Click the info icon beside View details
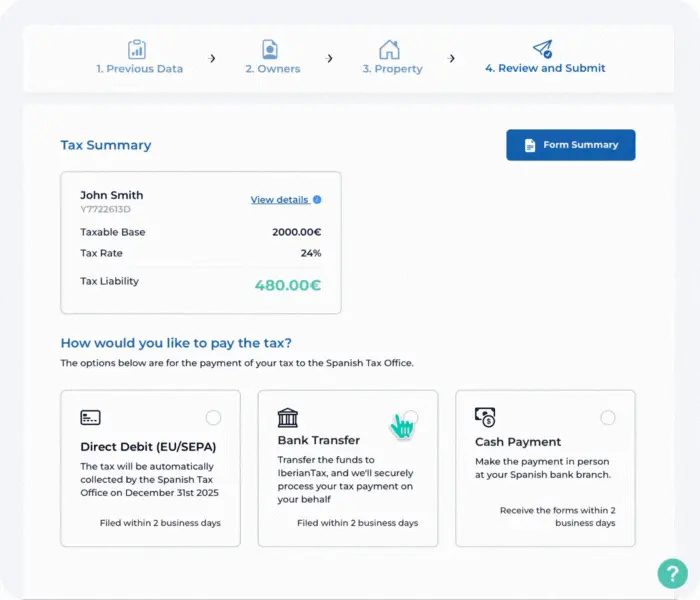Image resolution: width=700 pixels, height=600 pixels. (x=317, y=200)
